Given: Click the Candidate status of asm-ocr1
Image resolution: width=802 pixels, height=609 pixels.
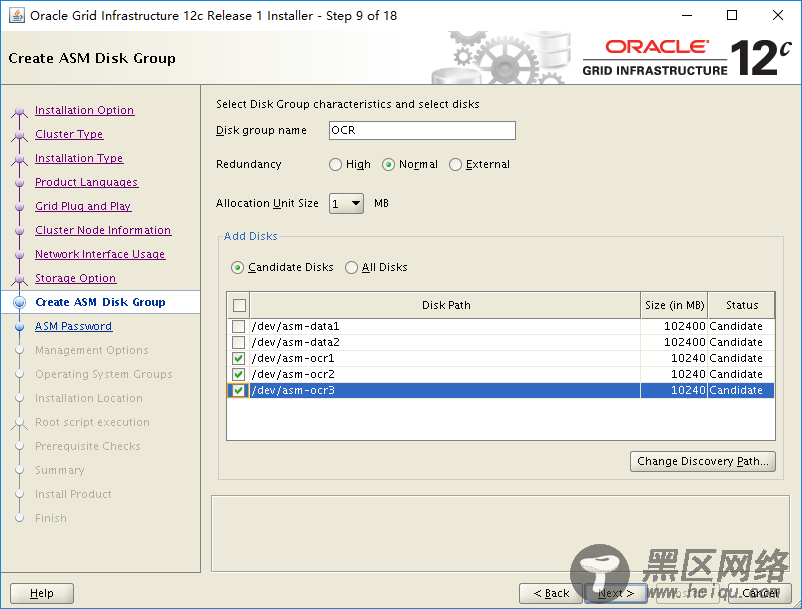Looking at the screenshot, I should pos(736,358).
